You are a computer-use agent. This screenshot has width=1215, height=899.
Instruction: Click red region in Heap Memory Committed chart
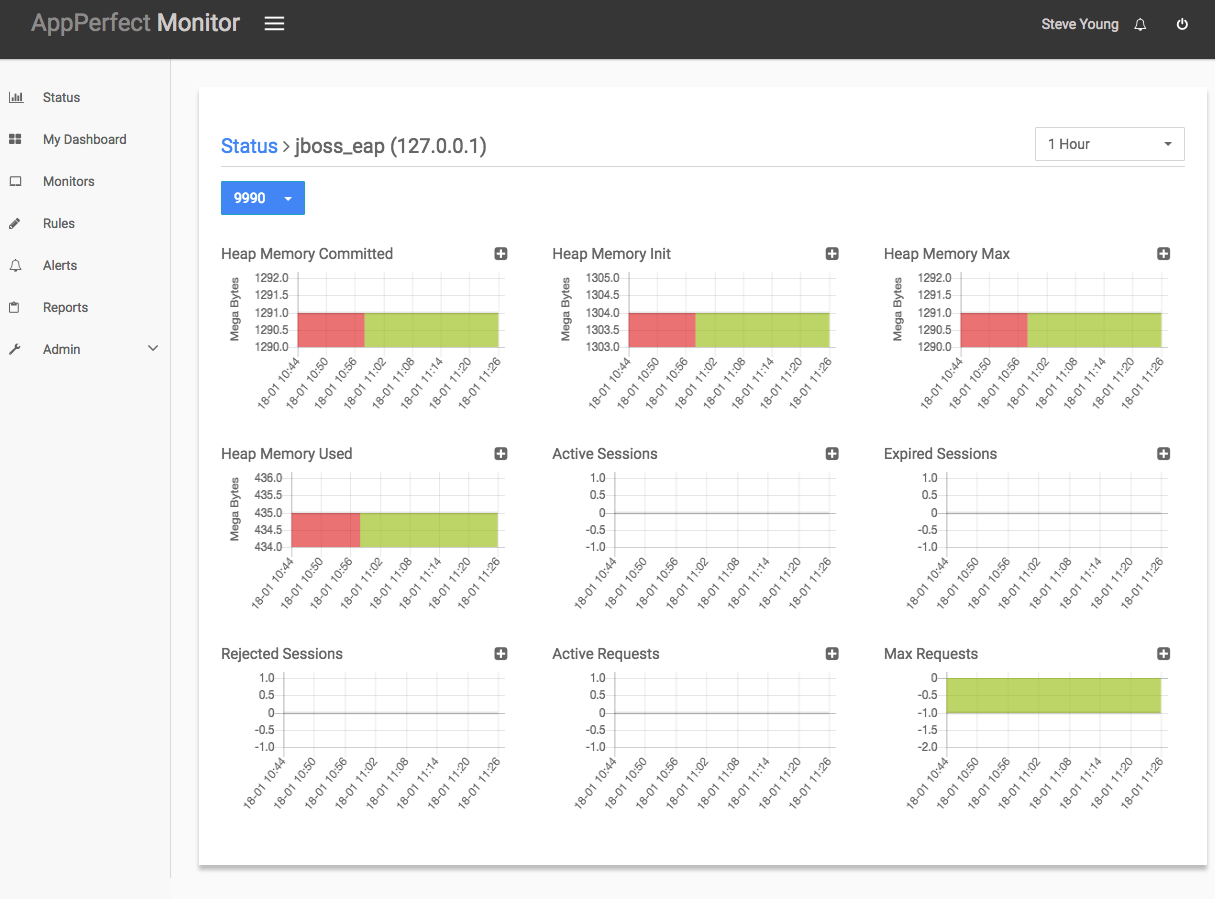(331, 330)
